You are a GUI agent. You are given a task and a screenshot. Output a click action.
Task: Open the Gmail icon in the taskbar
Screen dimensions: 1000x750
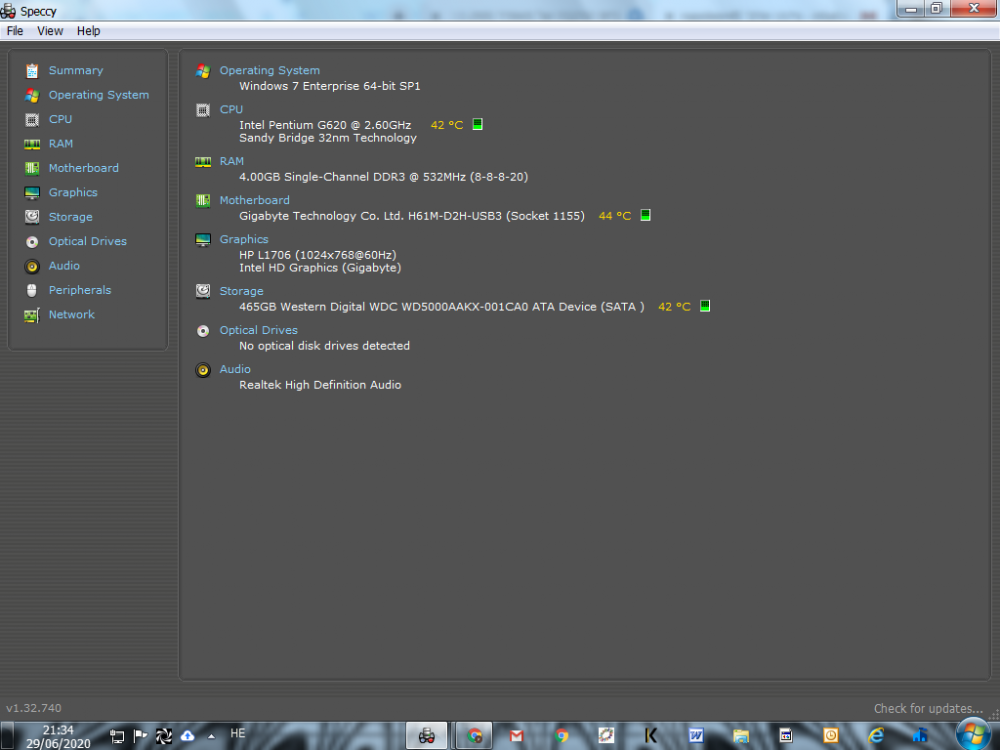[517, 736]
